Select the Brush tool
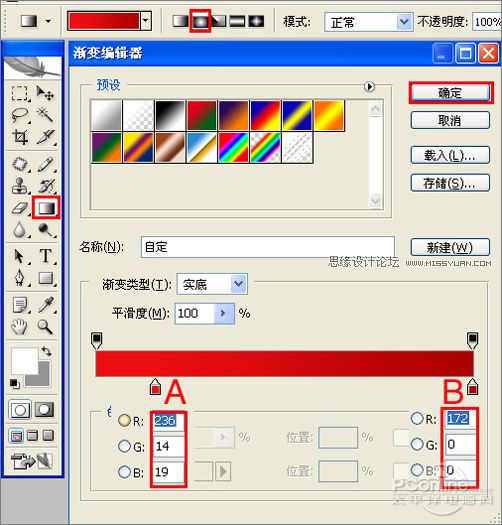 click(45, 164)
